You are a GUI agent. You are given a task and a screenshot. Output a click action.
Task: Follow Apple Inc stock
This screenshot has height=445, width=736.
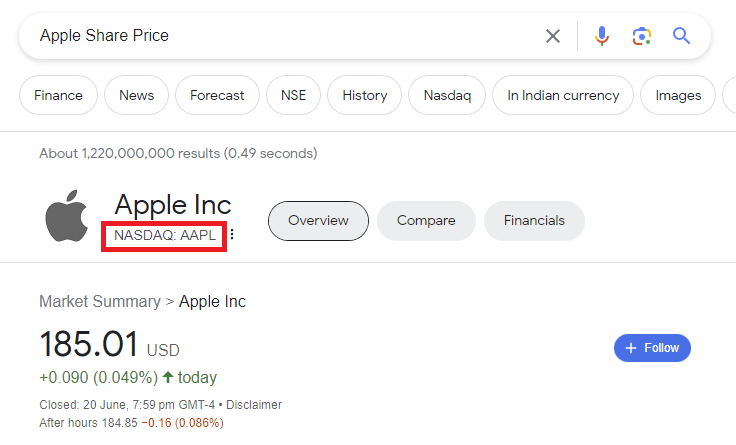(x=652, y=348)
